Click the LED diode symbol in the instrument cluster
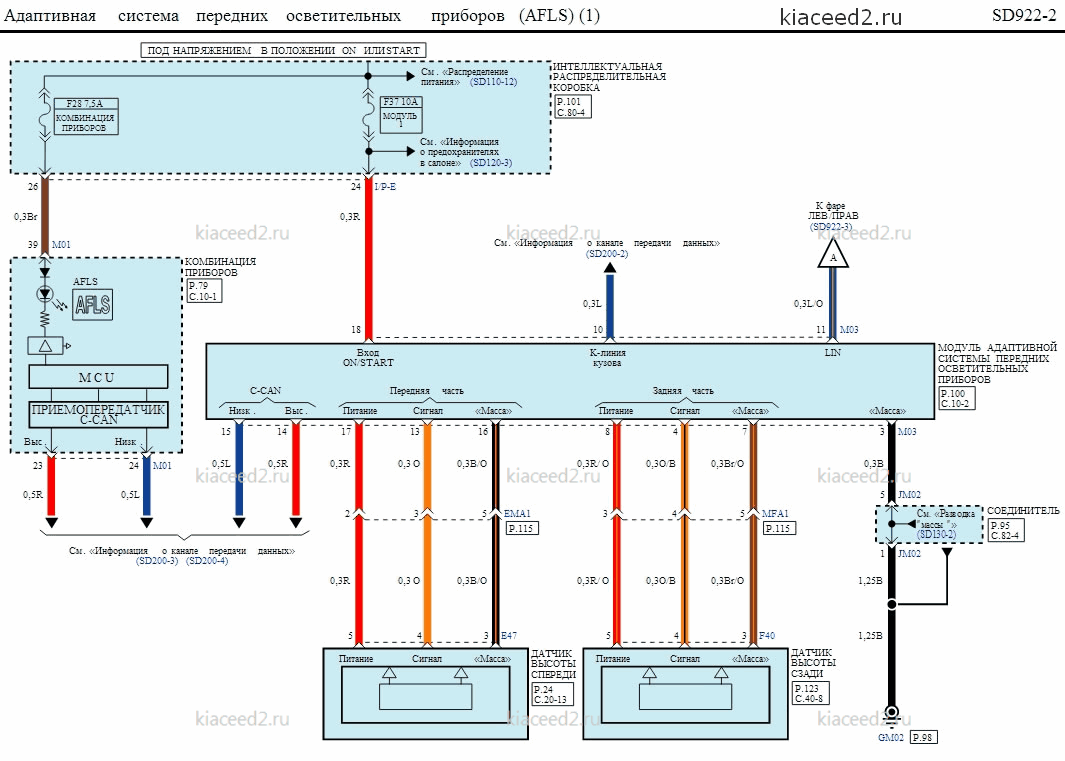This screenshot has width=1065, height=761. click(46, 295)
